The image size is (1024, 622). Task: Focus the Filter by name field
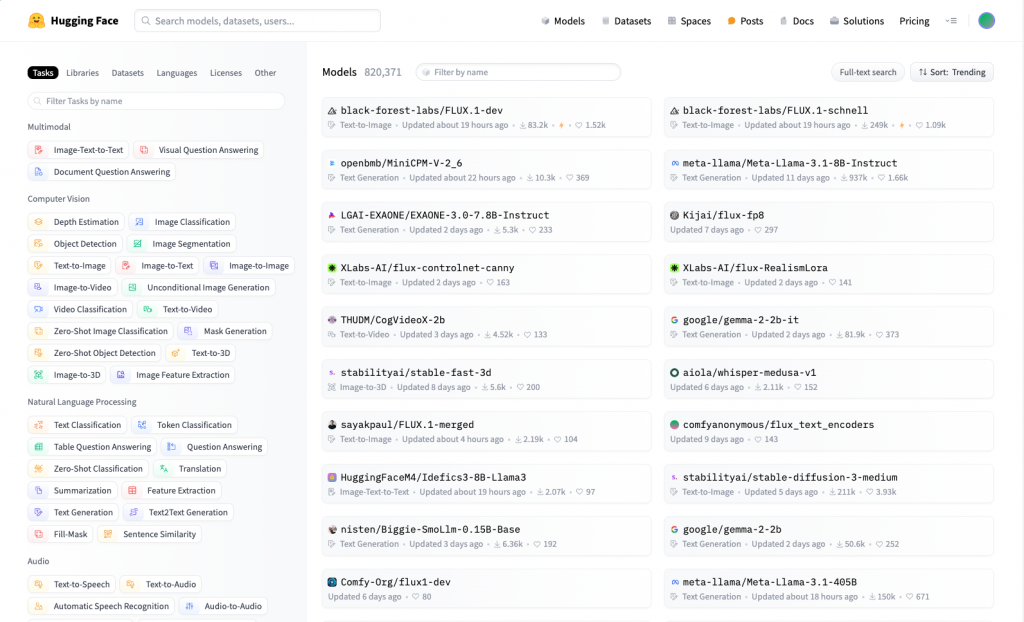518,72
